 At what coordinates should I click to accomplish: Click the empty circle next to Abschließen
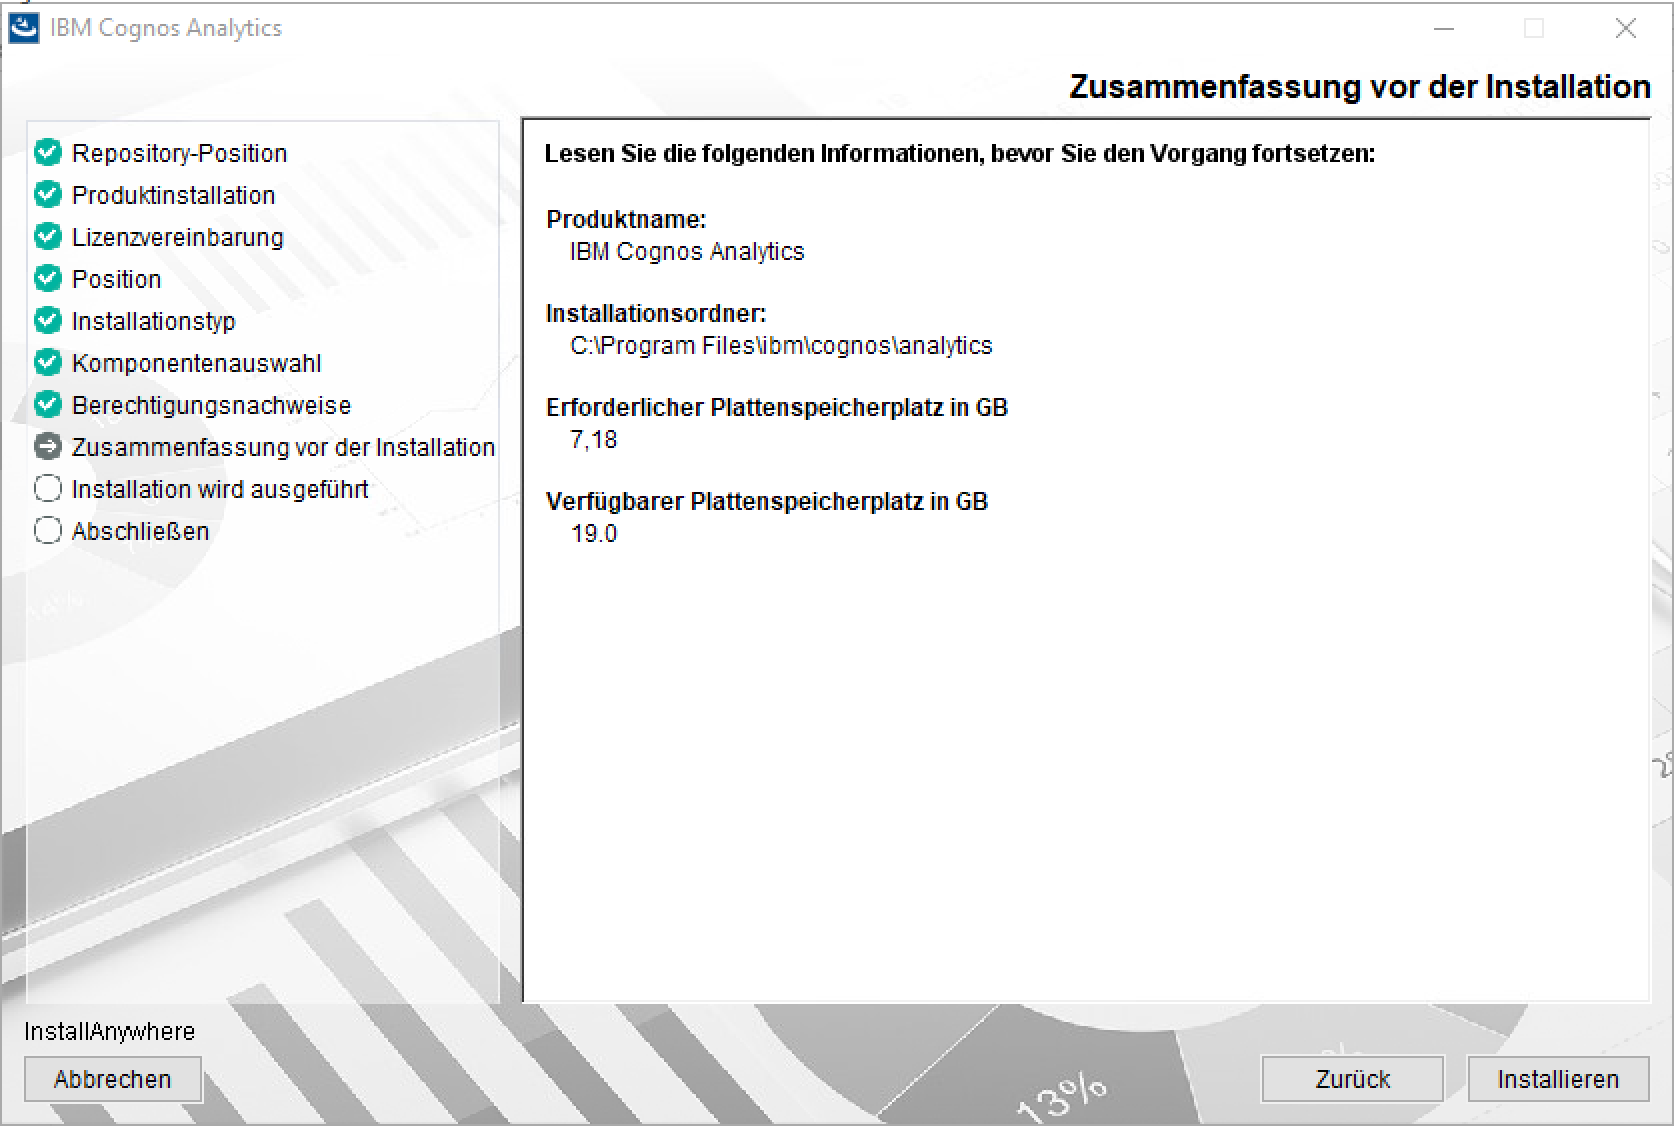47,531
